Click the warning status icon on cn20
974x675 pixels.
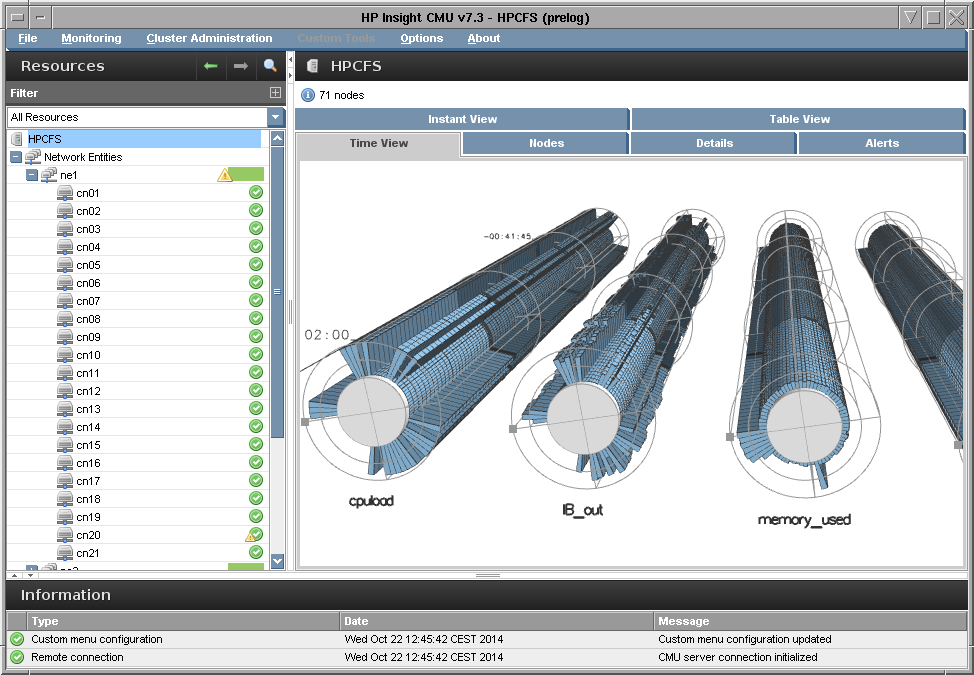254,535
